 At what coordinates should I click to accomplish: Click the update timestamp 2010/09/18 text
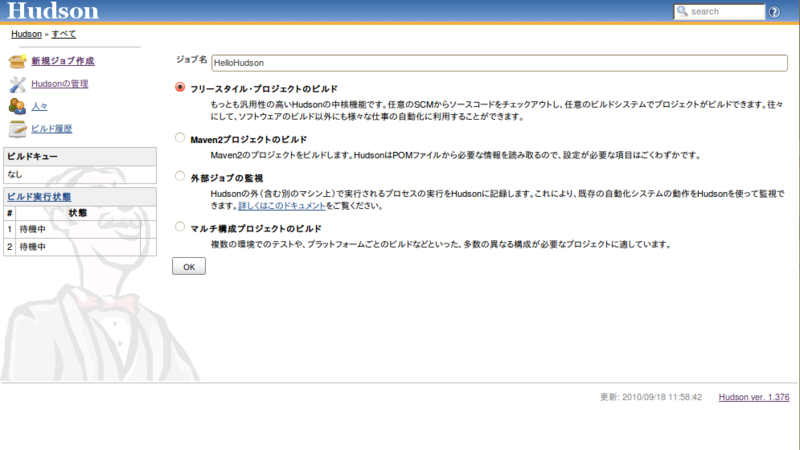651,397
